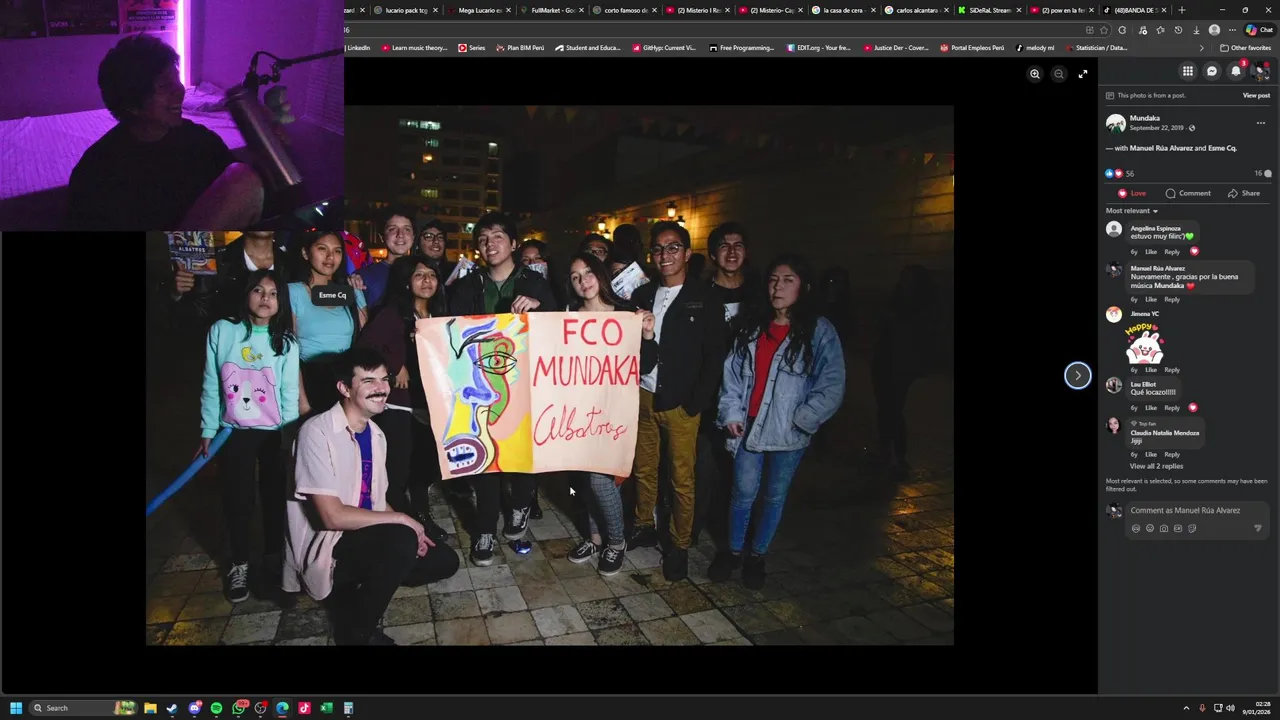The width and height of the screenshot is (1280, 720).
Task: Open the taskbar volume control
Action: pos(1230,708)
